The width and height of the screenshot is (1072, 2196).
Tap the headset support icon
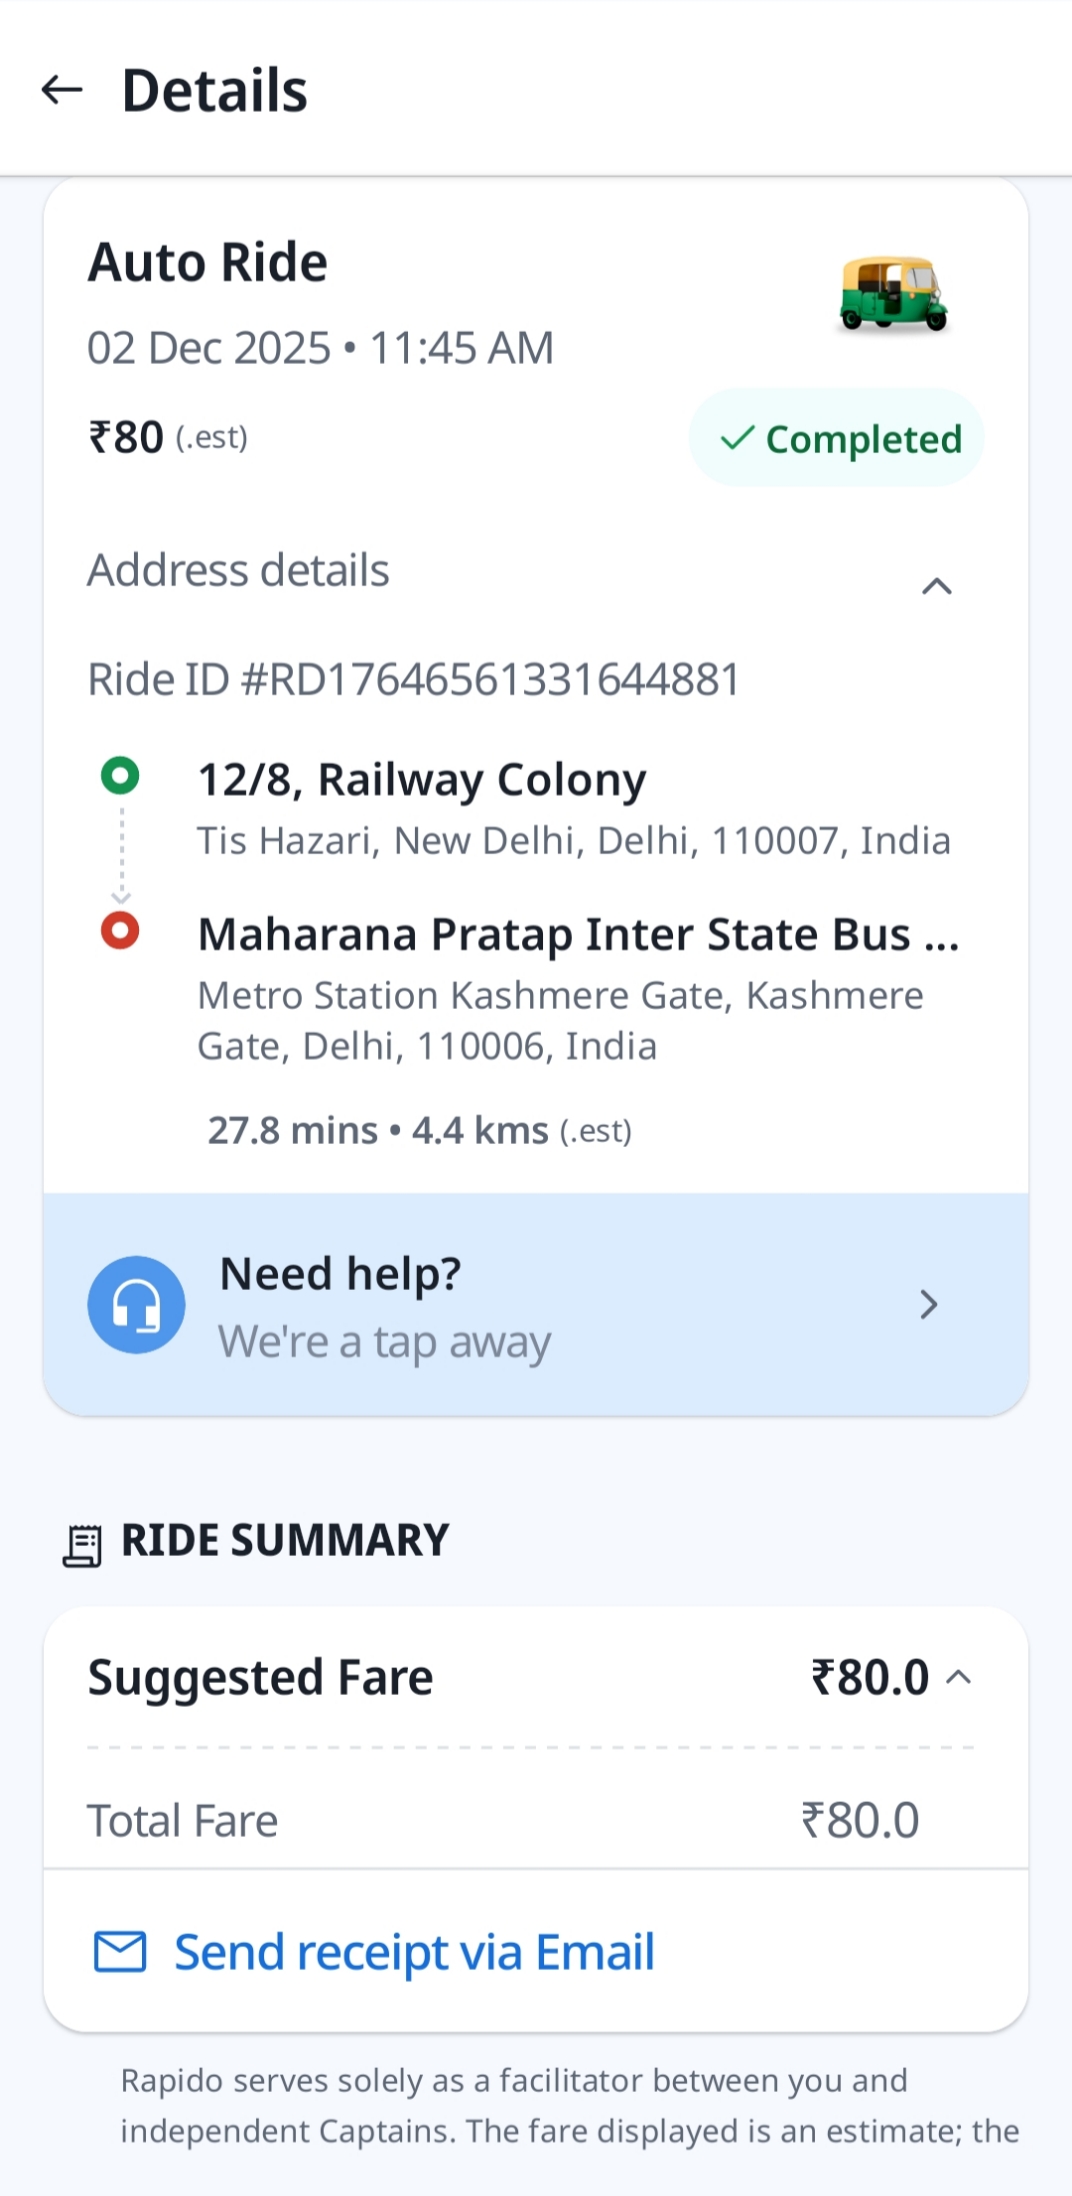(x=136, y=1305)
